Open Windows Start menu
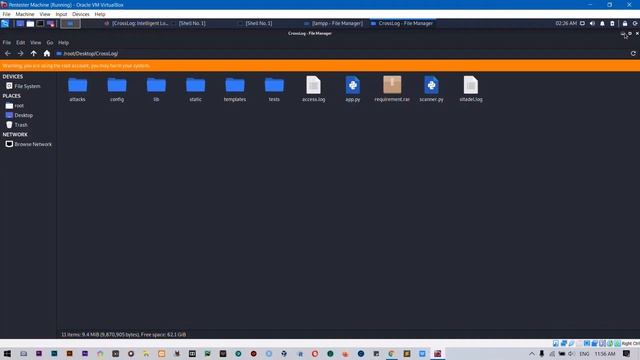 coord(7,353)
